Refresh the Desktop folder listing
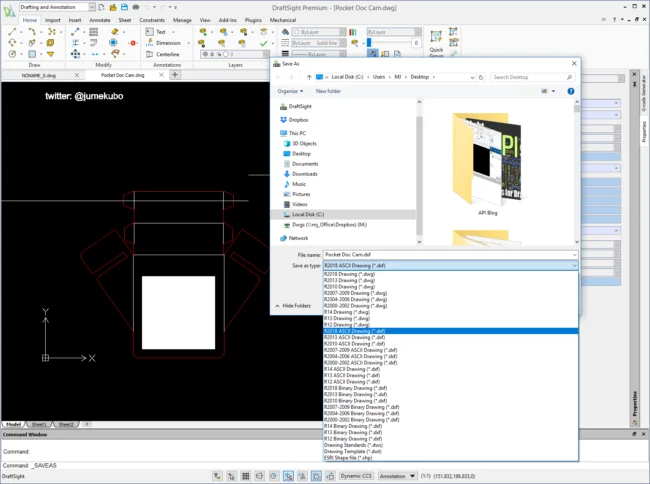The width and height of the screenshot is (650, 484). (482, 76)
